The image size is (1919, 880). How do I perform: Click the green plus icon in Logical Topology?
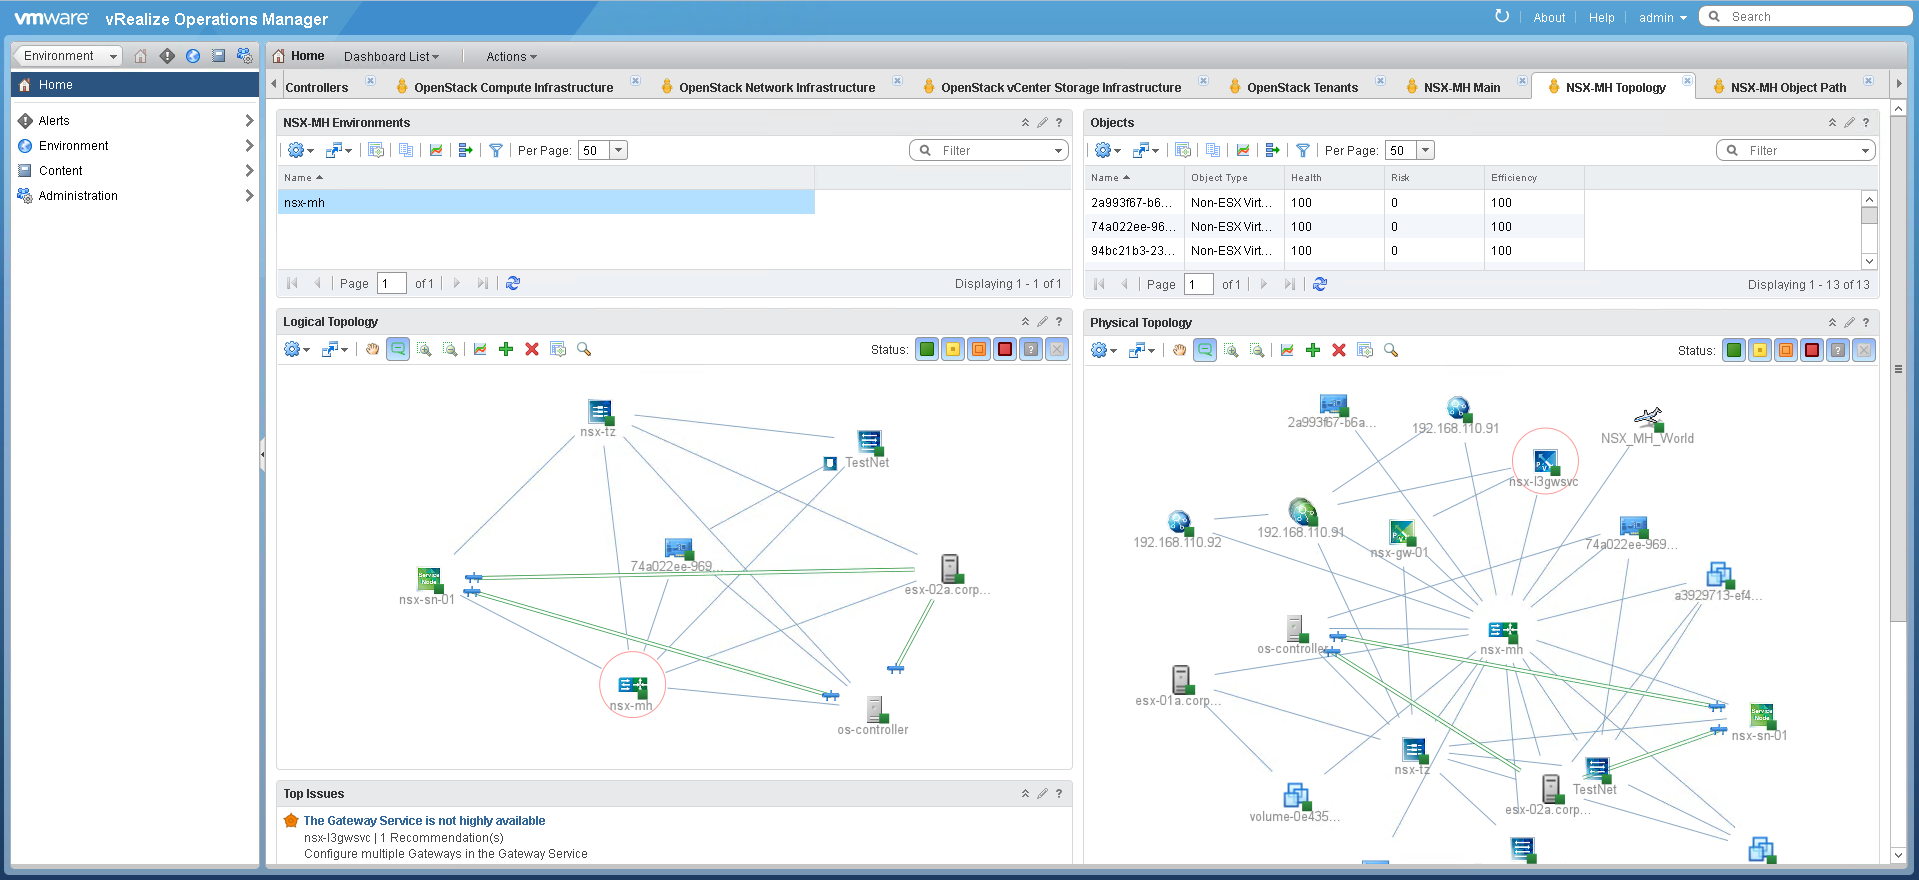pyautogui.click(x=506, y=349)
